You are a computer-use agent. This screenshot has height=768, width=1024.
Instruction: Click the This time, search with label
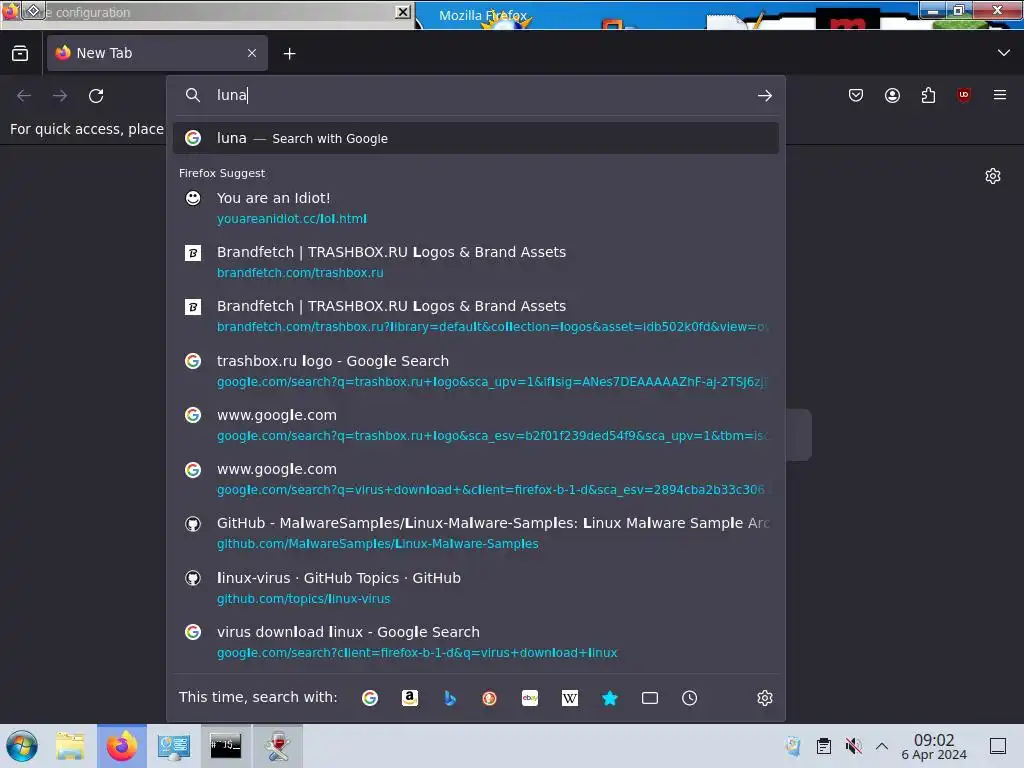[x=258, y=697]
